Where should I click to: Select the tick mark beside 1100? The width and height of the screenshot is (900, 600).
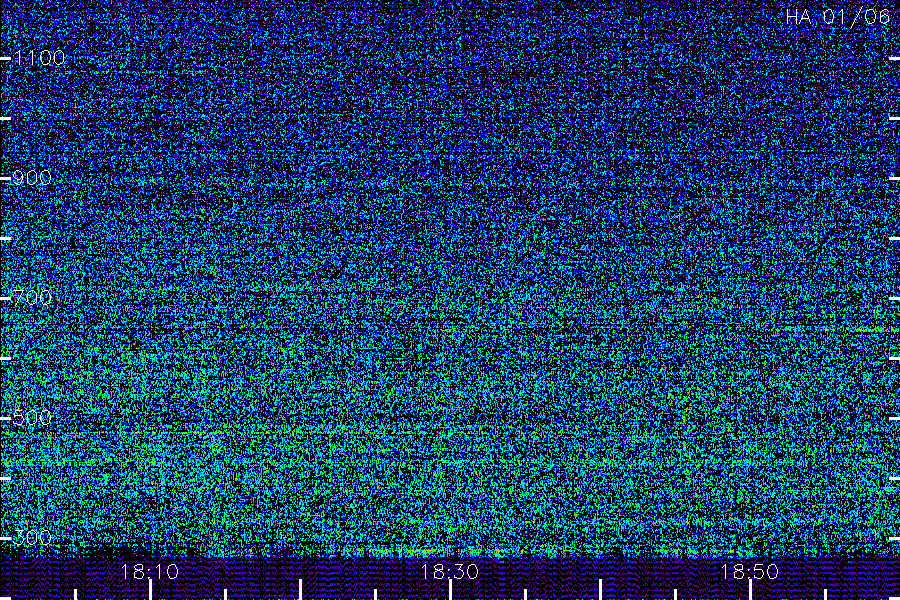5,59
